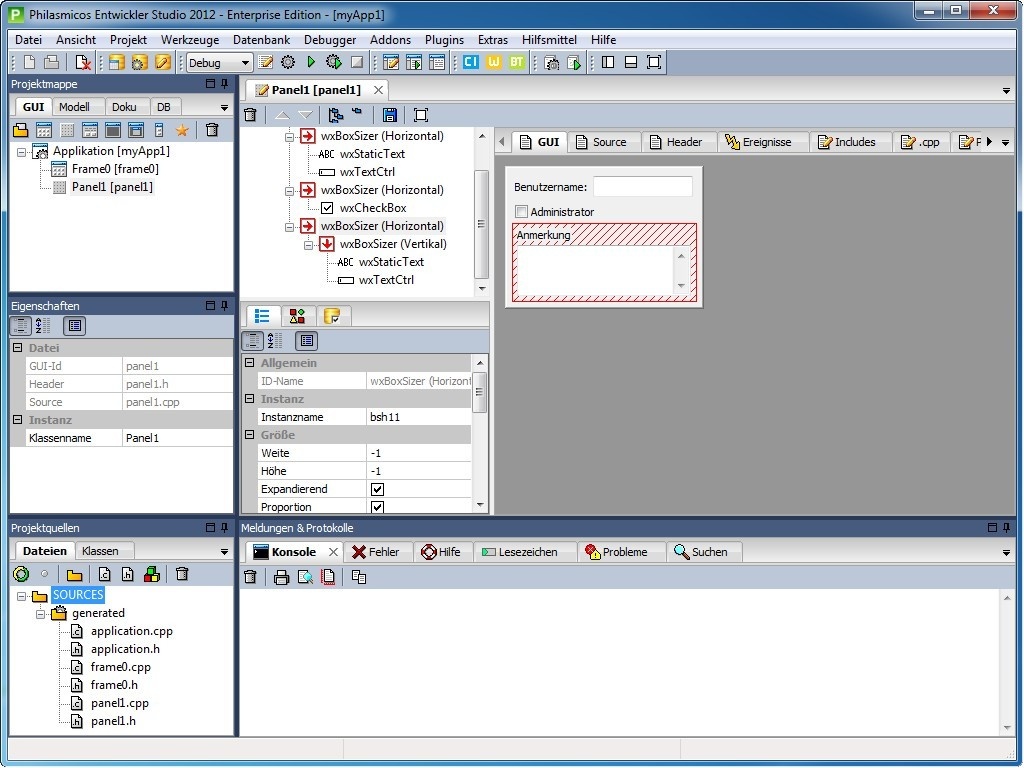
Task: Click the star favorite icon in Projektmappe
Action: 182,130
